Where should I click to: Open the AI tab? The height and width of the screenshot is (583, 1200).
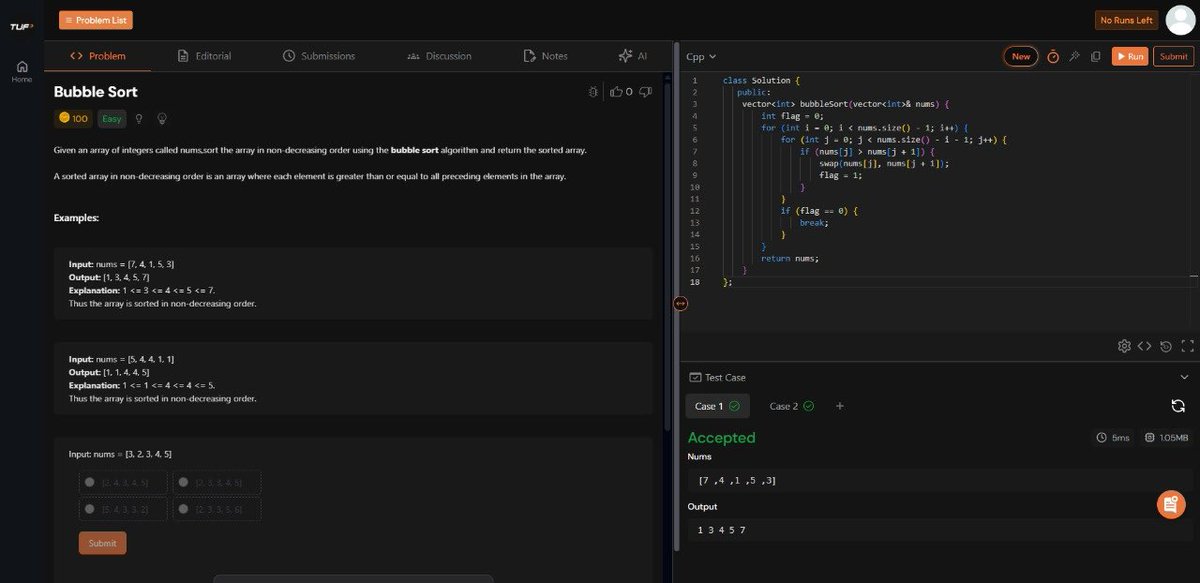pos(632,56)
